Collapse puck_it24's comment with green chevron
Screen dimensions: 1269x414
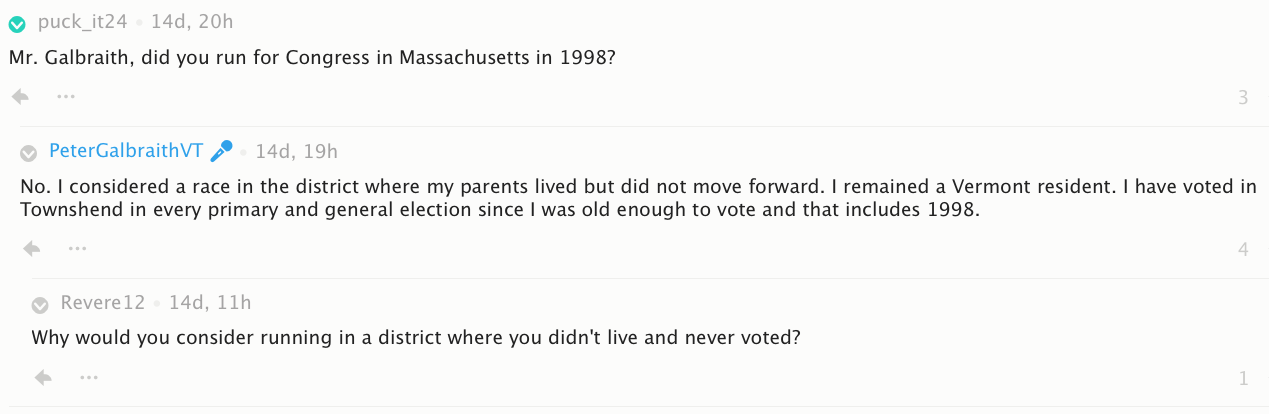17,24
